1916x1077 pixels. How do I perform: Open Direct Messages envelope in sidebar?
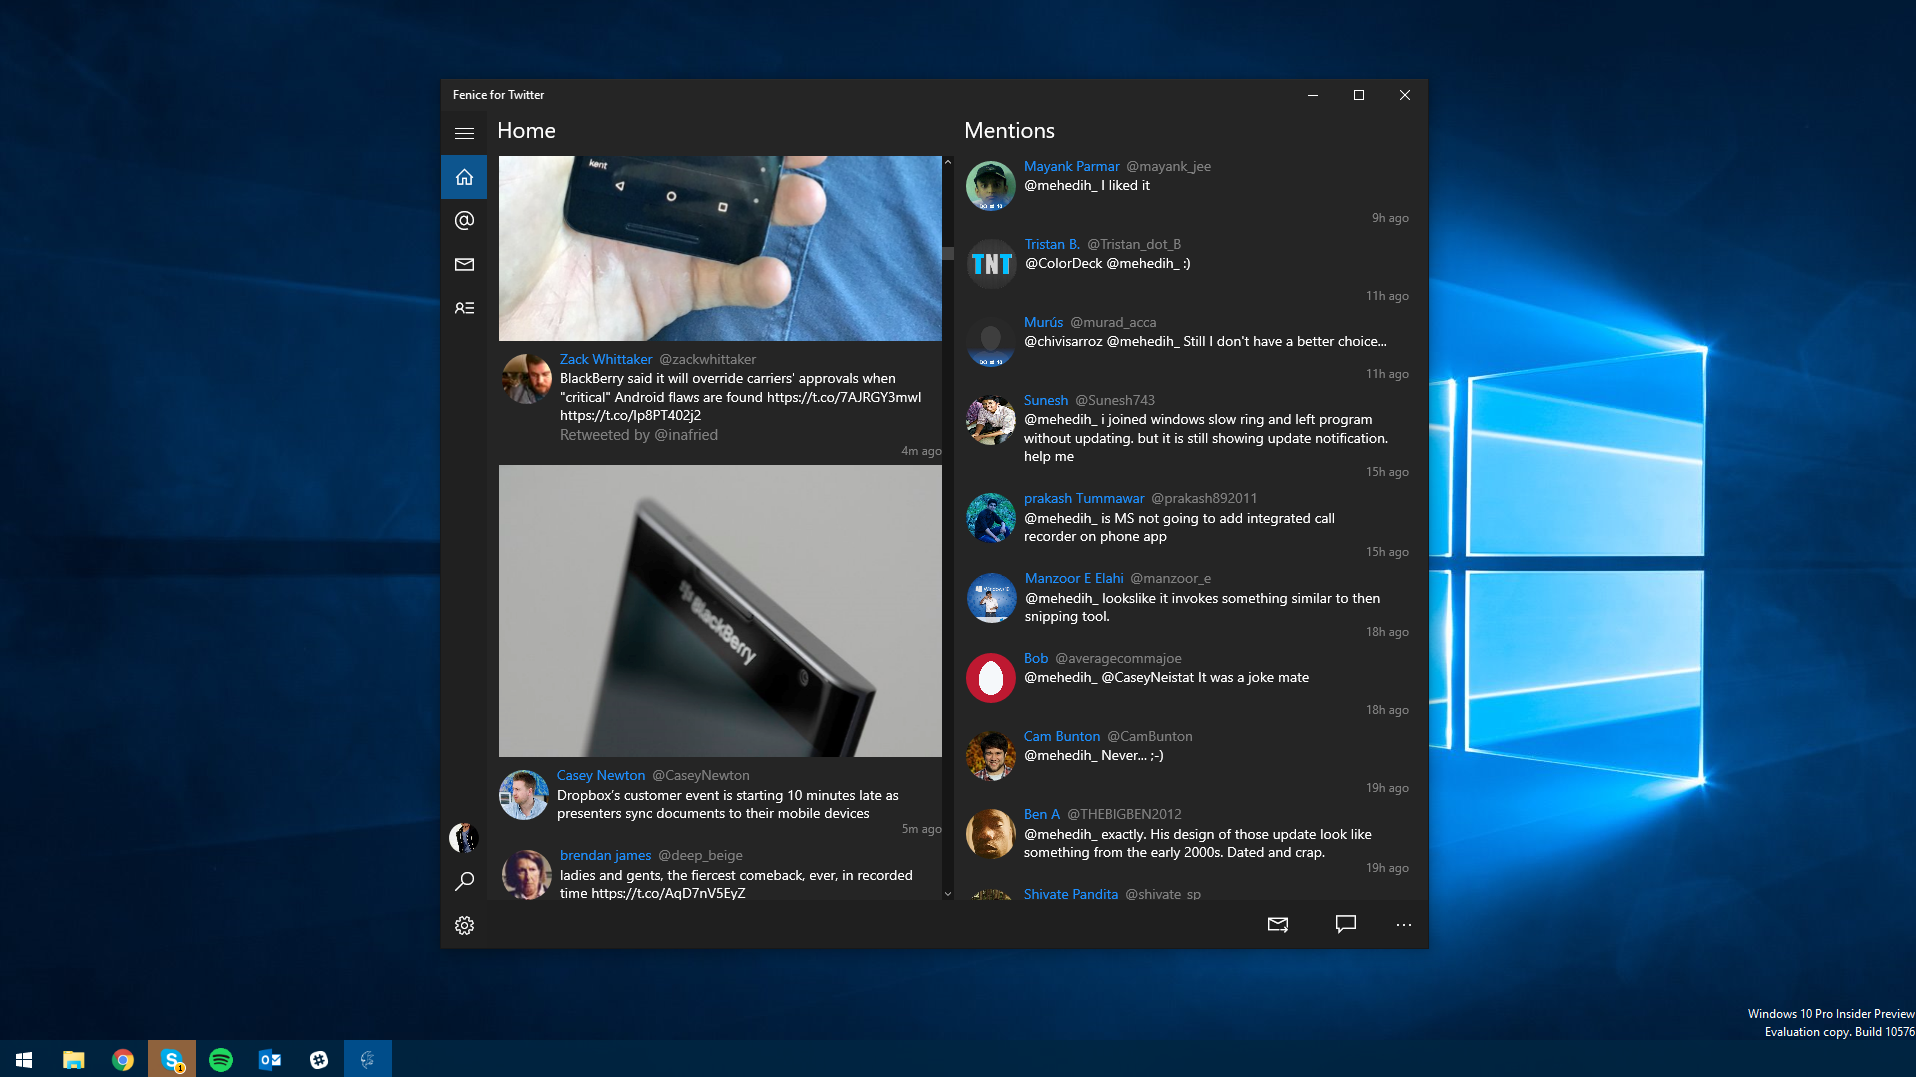coord(464,265)
